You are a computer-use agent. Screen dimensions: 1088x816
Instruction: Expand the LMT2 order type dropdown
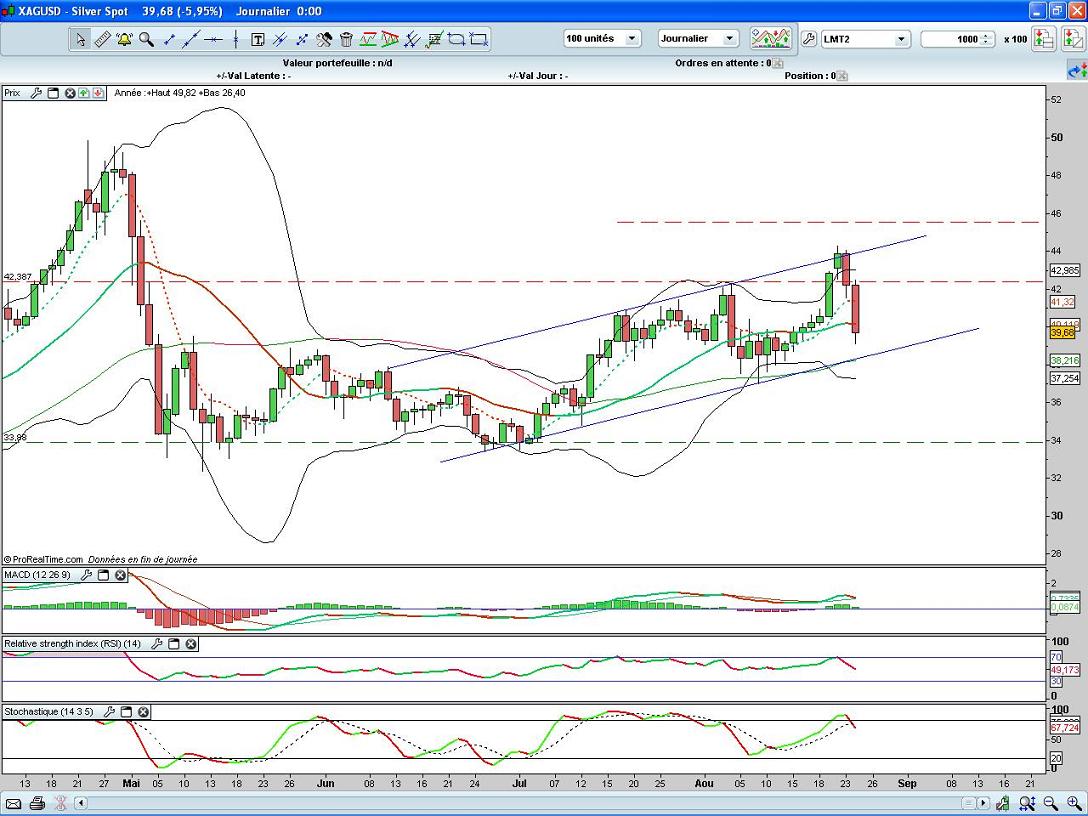pos(900,39)
